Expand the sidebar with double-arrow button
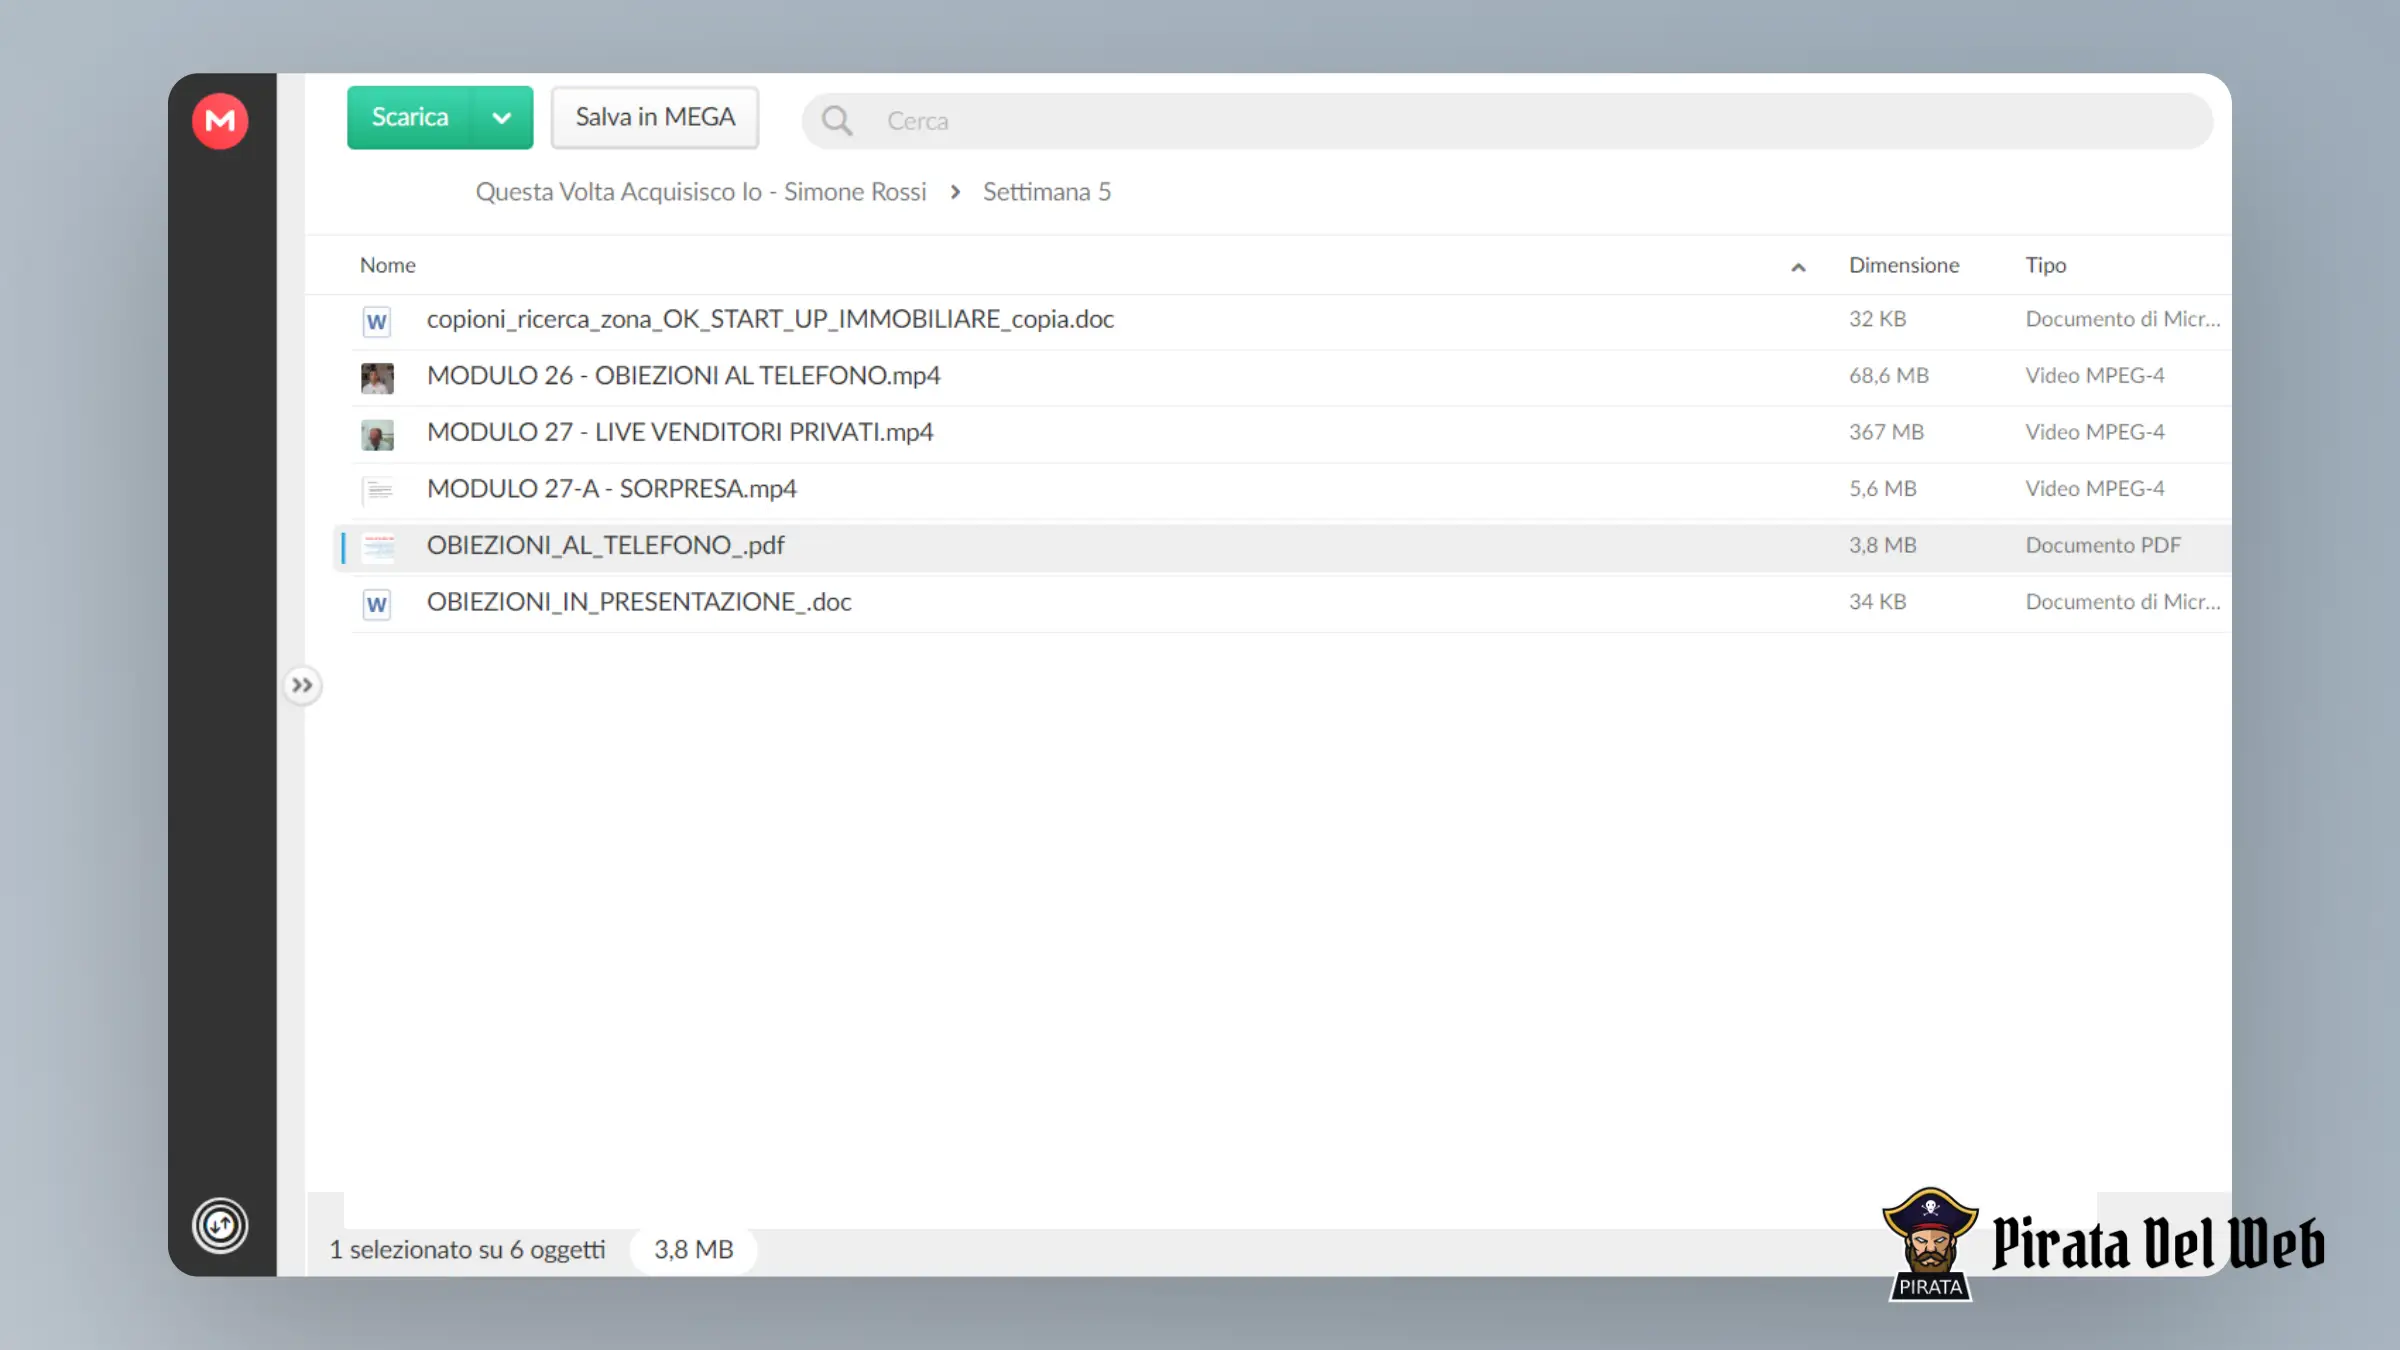Viewport: 2400px width, 1350px height. click(x=302, y=685)
